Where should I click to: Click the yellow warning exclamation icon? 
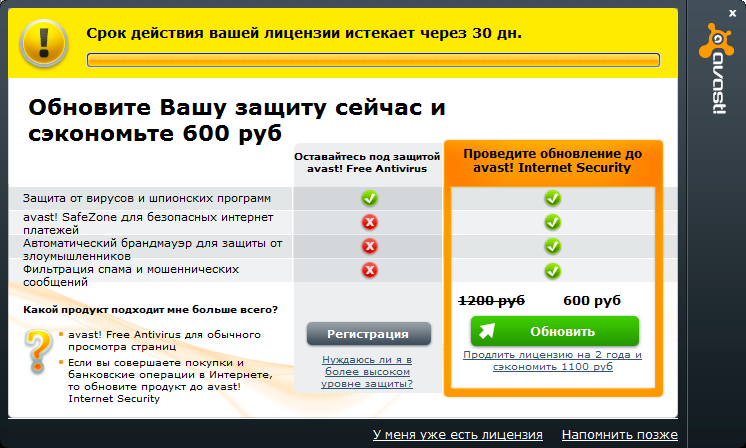[x=43, y=43]
